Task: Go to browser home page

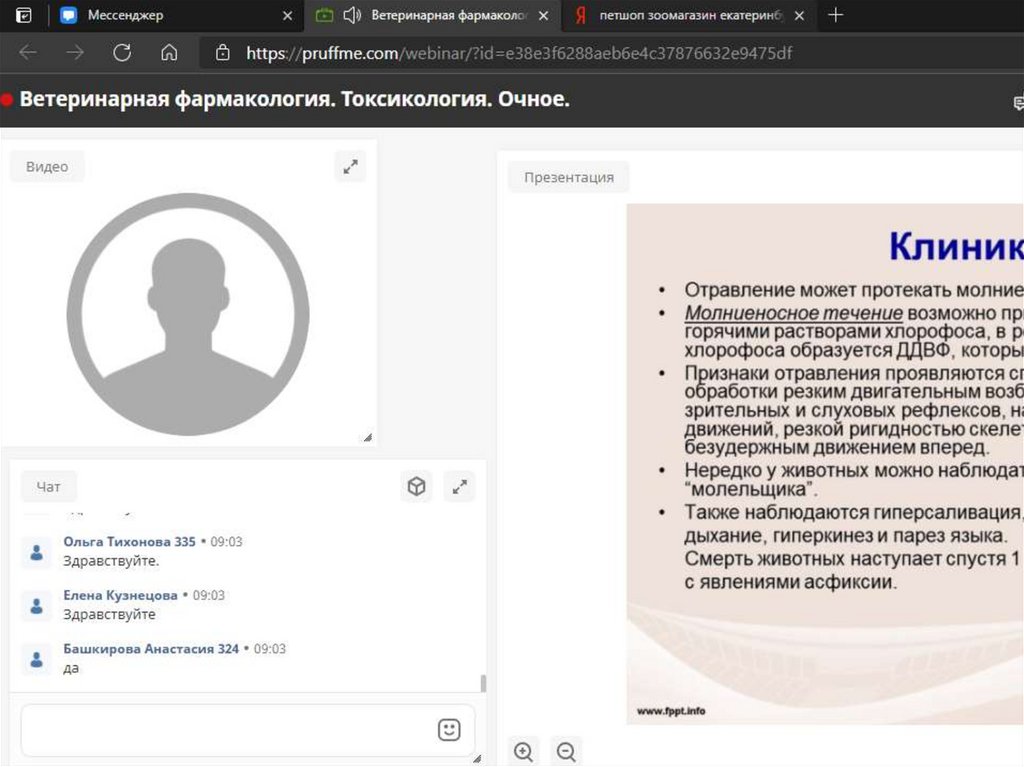Action: [x=169, y=53]
